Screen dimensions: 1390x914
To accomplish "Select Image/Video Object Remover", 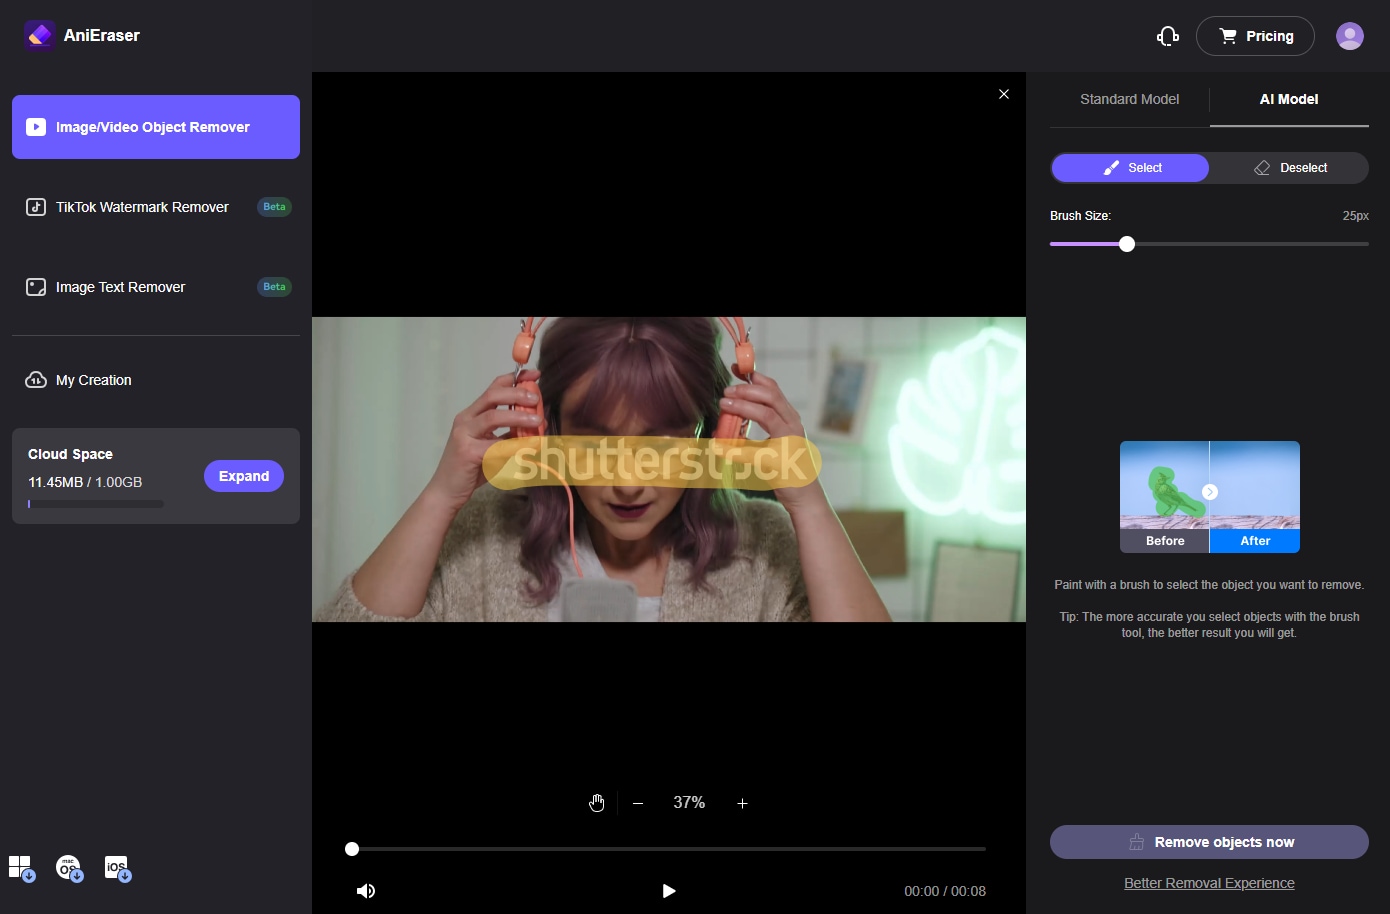I will coord(156,127).
